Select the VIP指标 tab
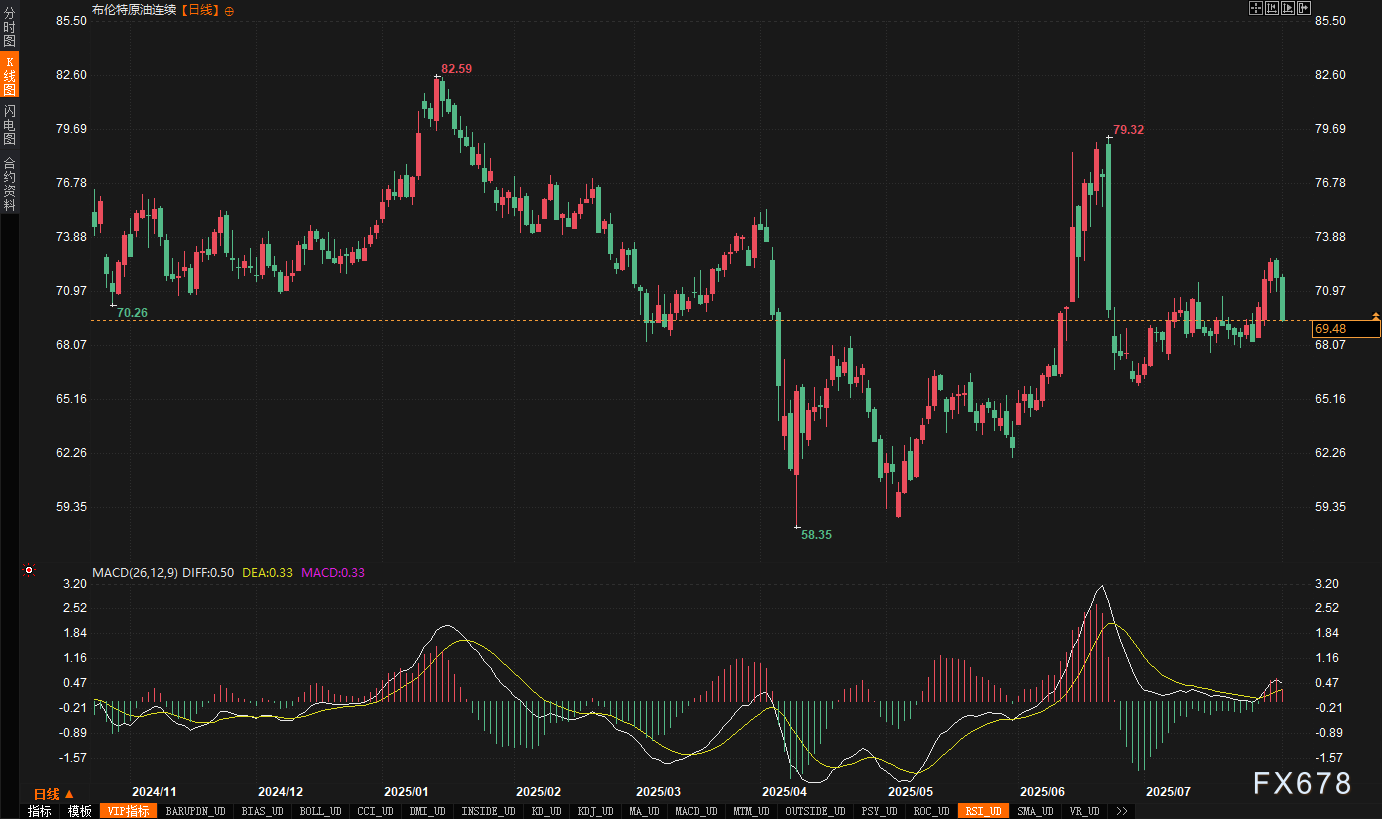Screen dimensions: 1382x819 (x=128, y=811)
